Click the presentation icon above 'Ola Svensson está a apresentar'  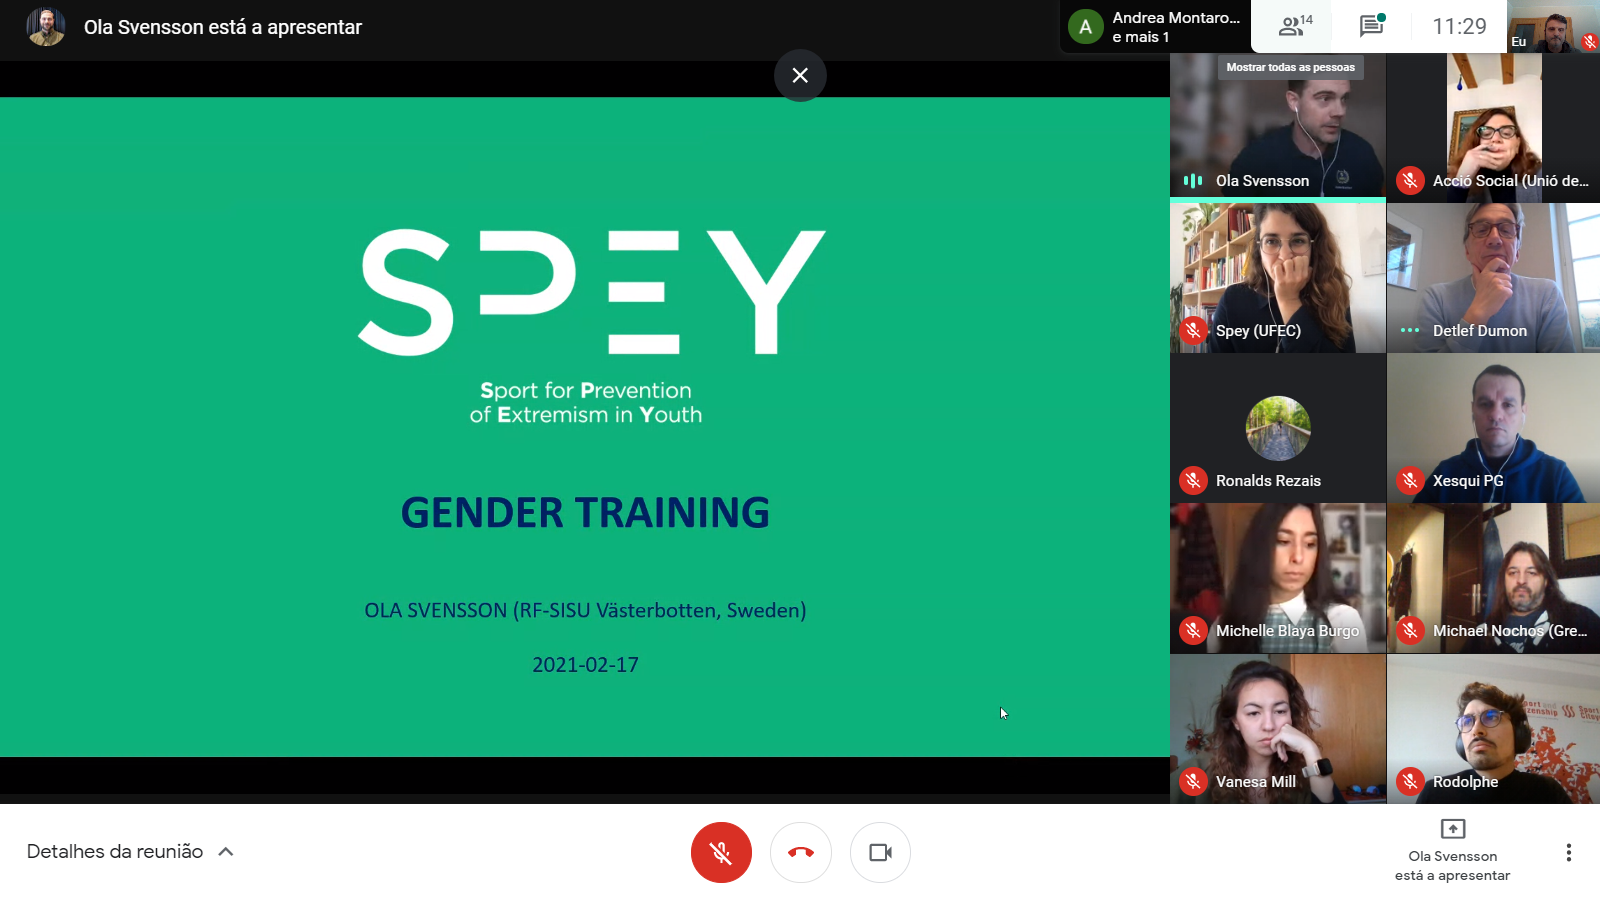click(1452, 828)
